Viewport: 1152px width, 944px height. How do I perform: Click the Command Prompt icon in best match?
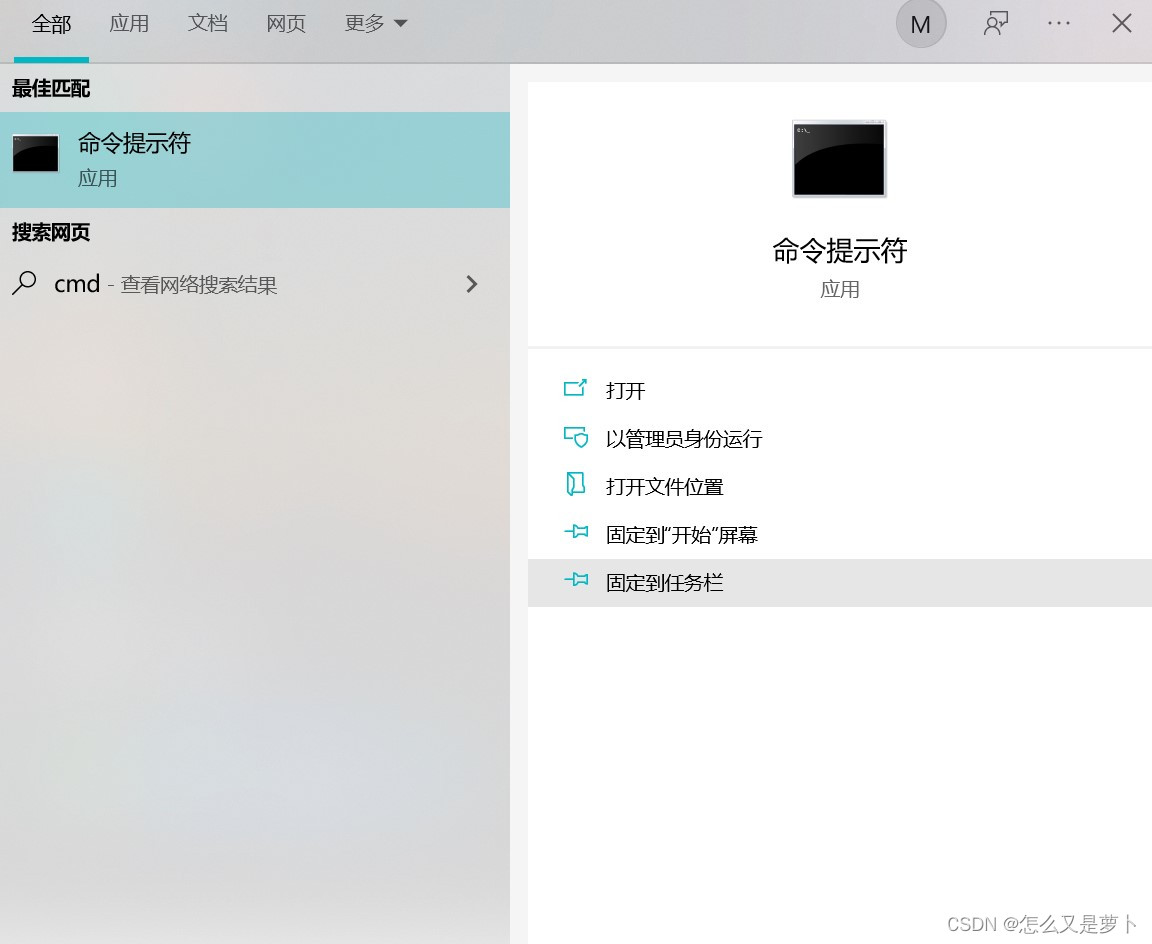(x=35, y=154)
